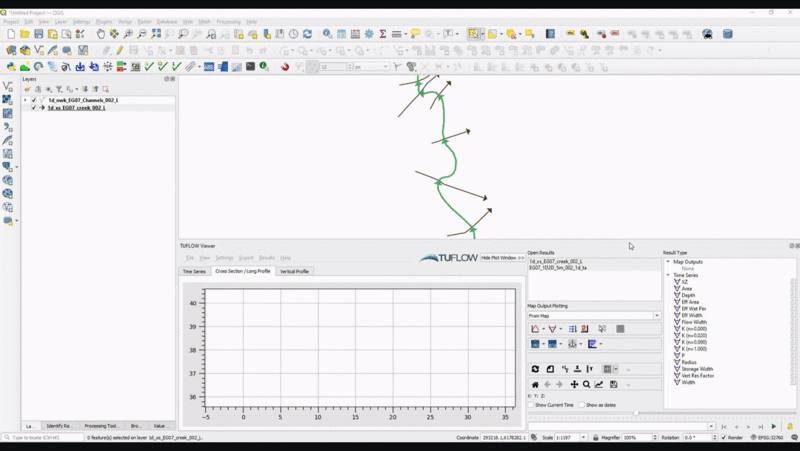This screenshot has width=800, height=451.
Task: Click the magnifier zoom icon in plot toolbar
Action: coord(586,384)
